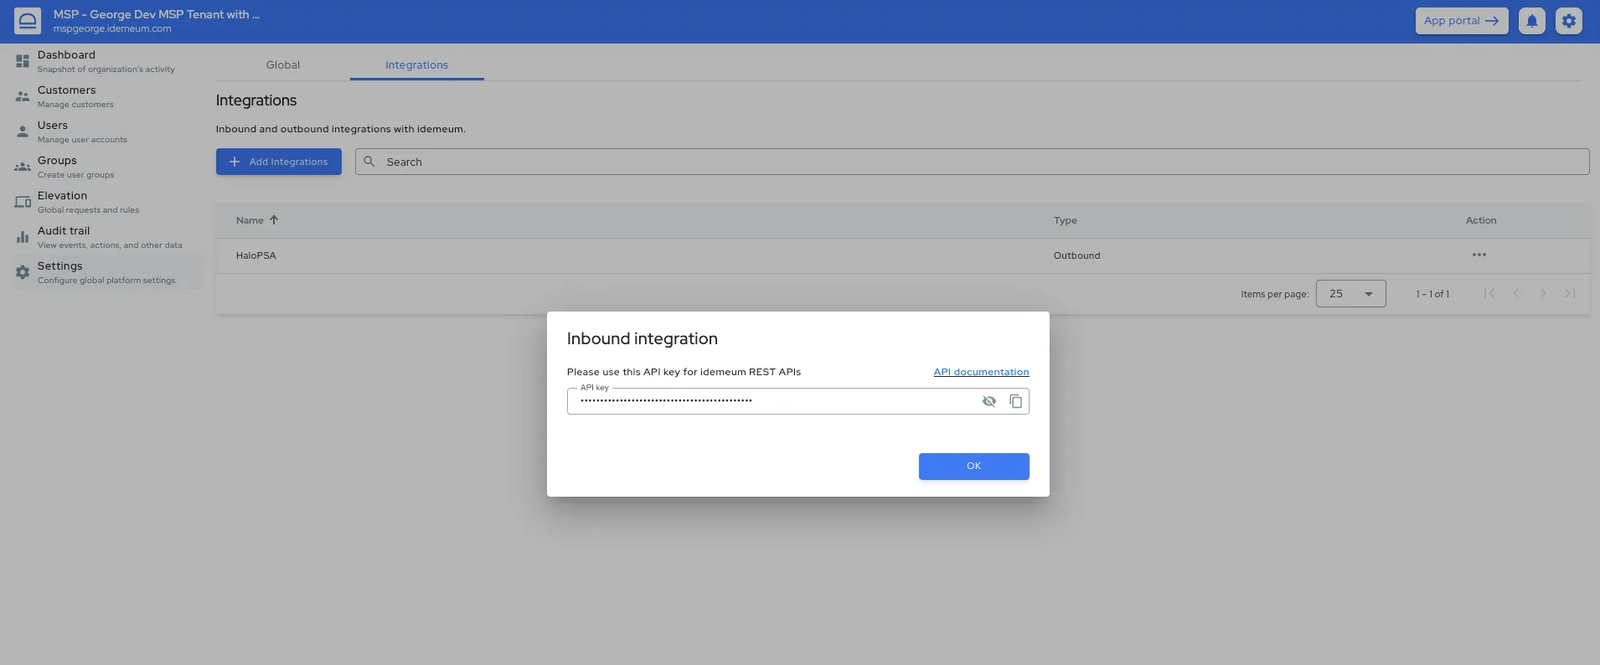Open the idemeum logo home icon
The image size is (1600, 665).
(27, 20)
